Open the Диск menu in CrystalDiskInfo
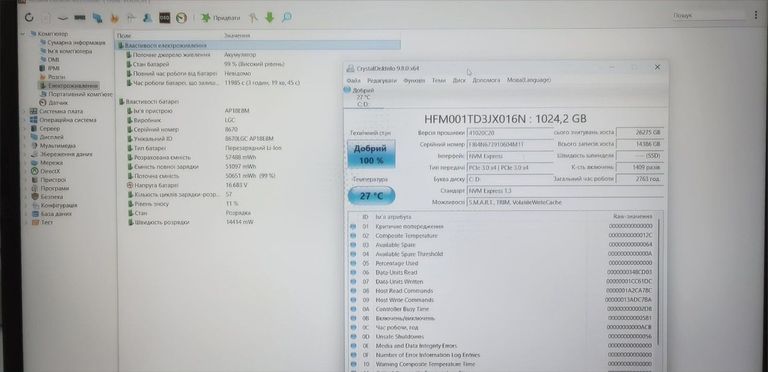 [x=459, y=80]
